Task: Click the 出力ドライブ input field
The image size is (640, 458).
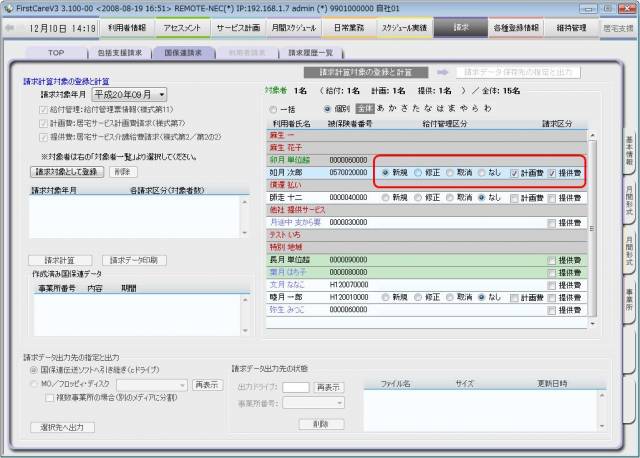Action: (x=296, y=386)
